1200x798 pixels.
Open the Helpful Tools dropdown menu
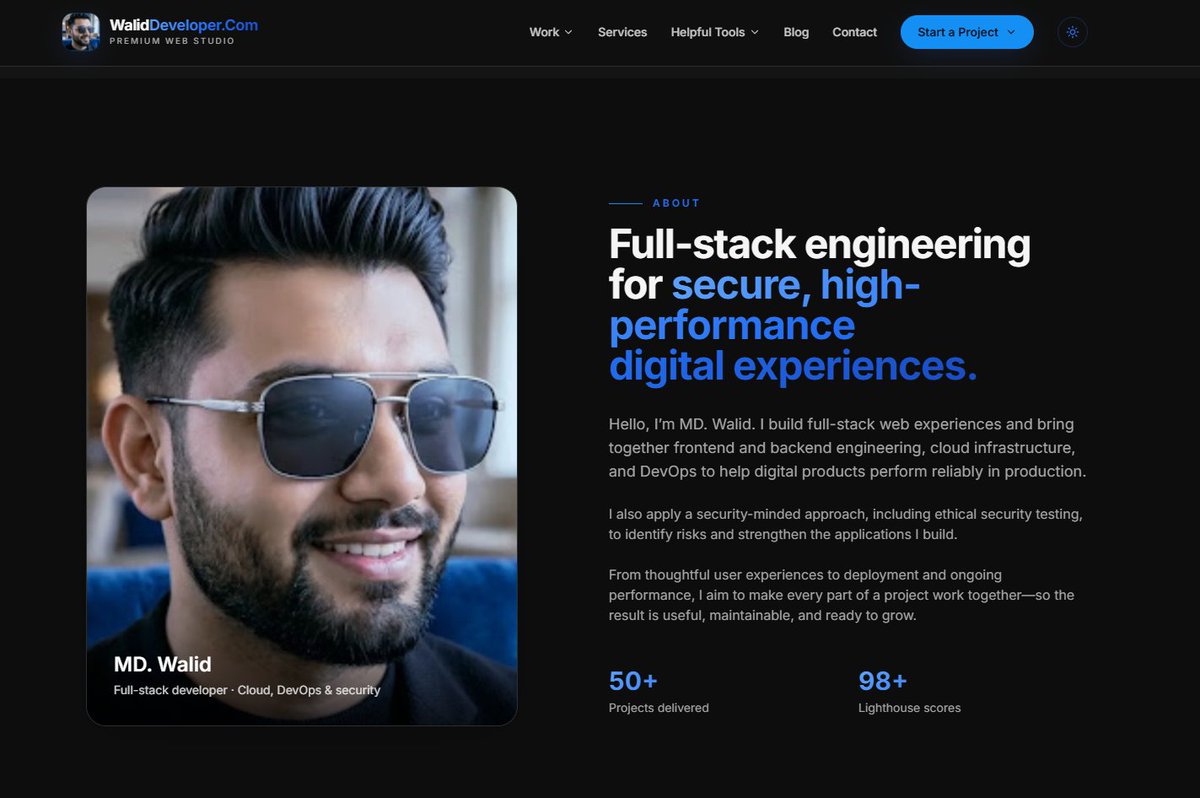(x=715, y=32)
